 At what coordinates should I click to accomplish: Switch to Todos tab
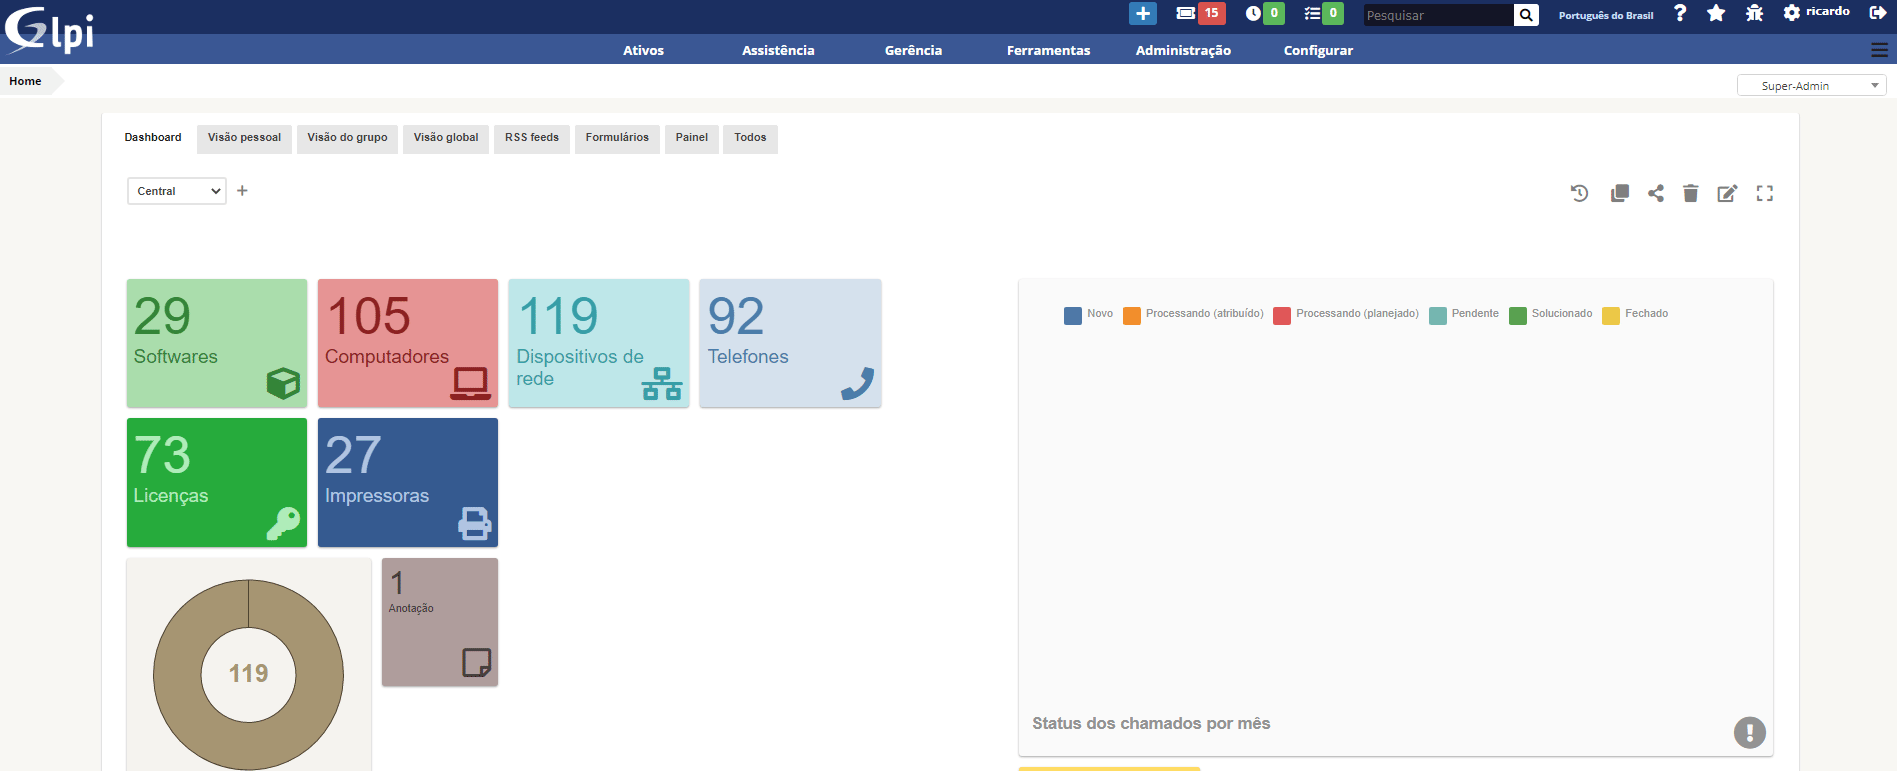(x=750, y=138)
